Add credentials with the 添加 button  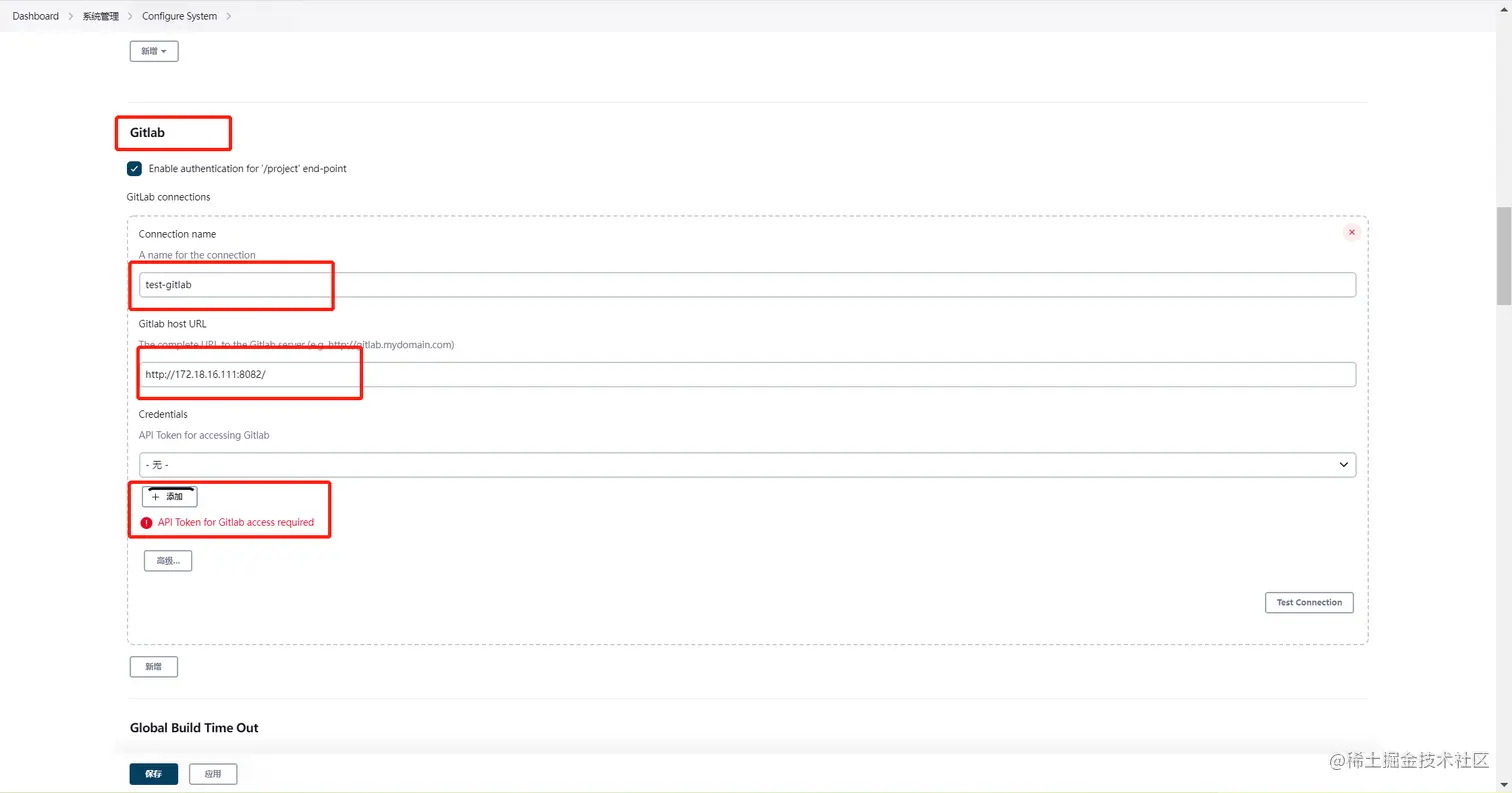(x=168, y=497)
